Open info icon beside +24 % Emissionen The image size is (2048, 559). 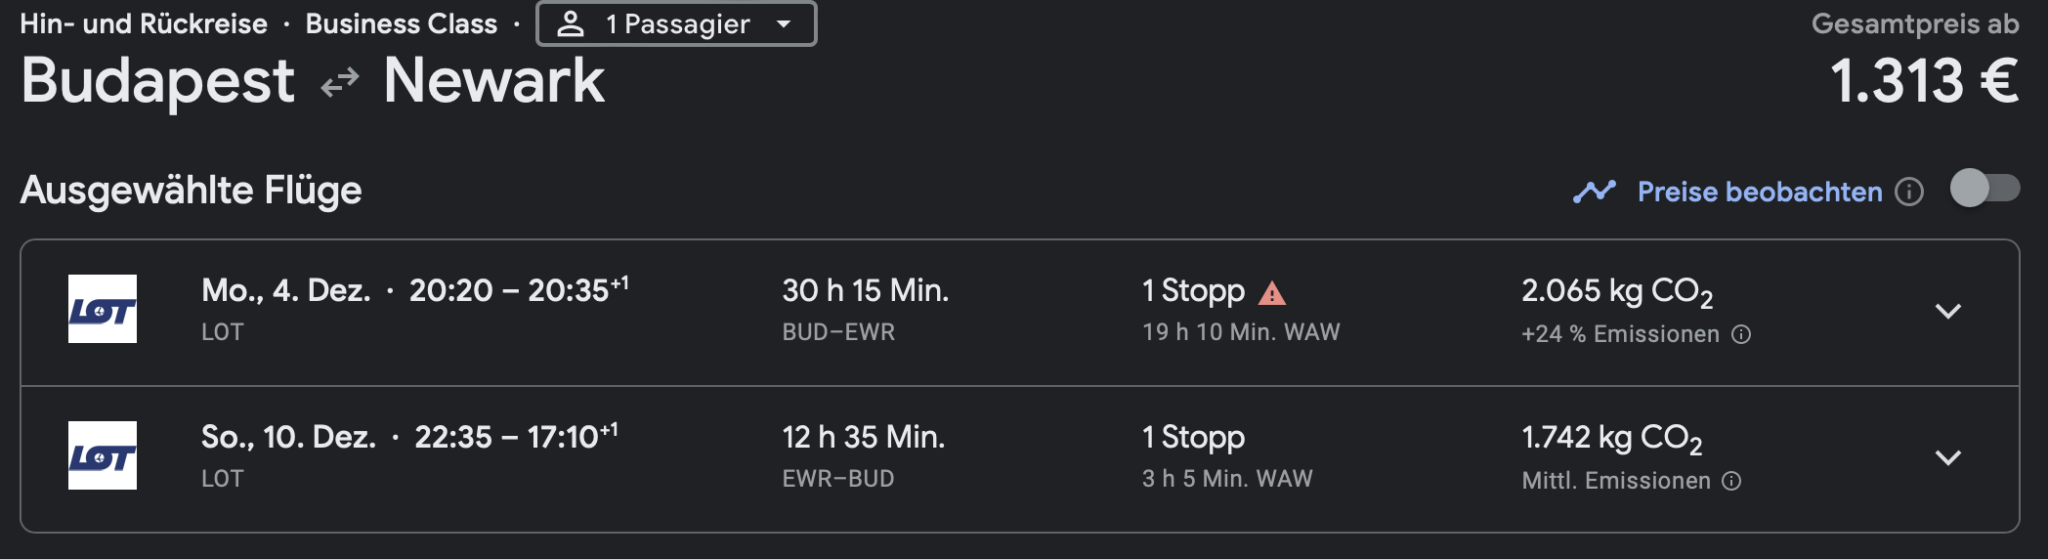[x=1741, y=334]
